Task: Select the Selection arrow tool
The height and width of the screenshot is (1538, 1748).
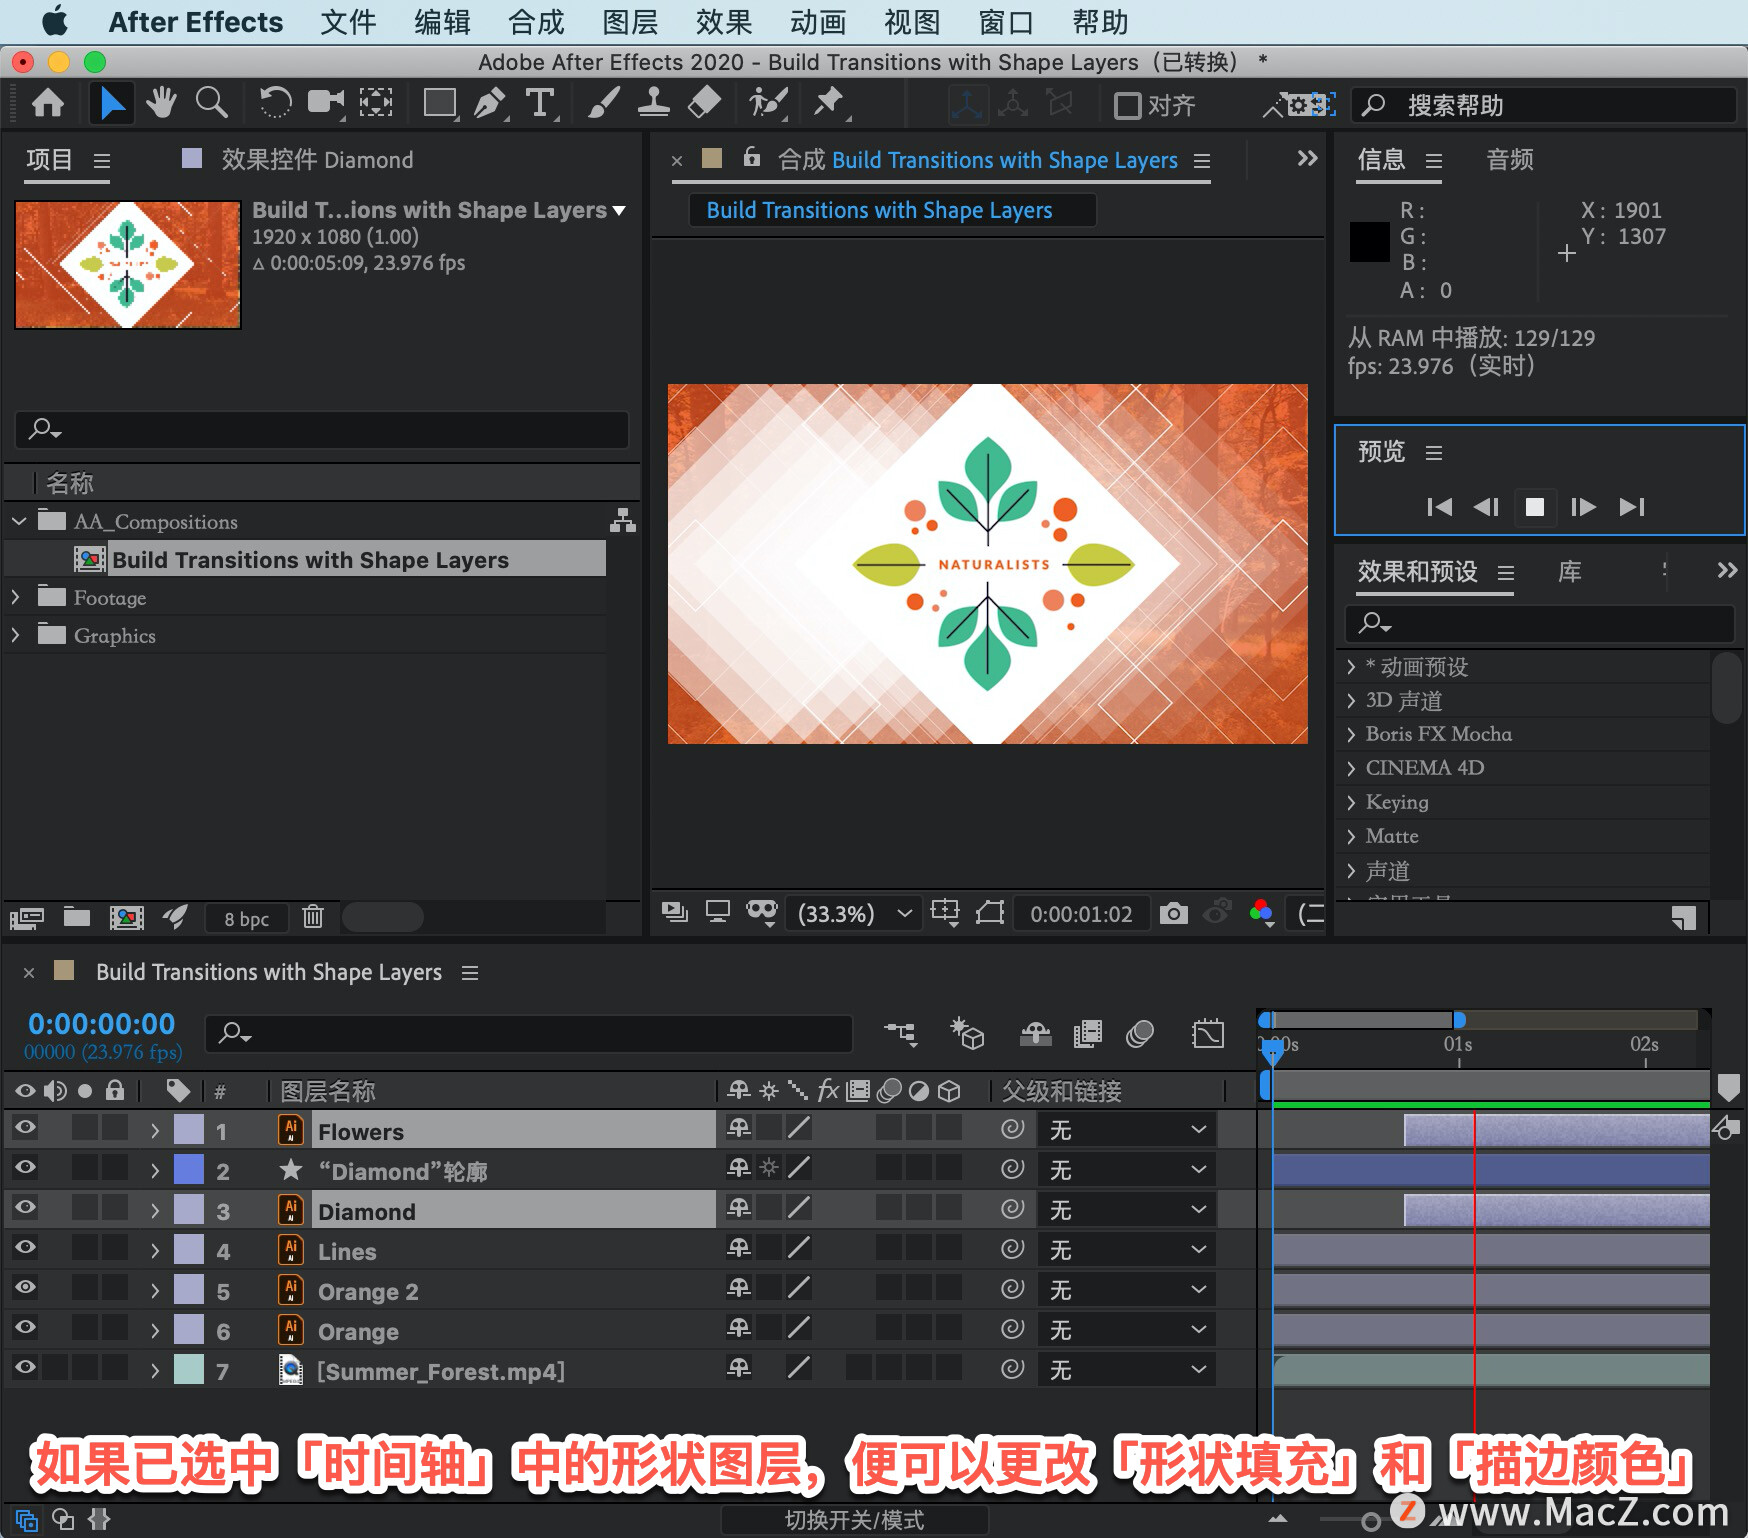Action: [111, 103]
